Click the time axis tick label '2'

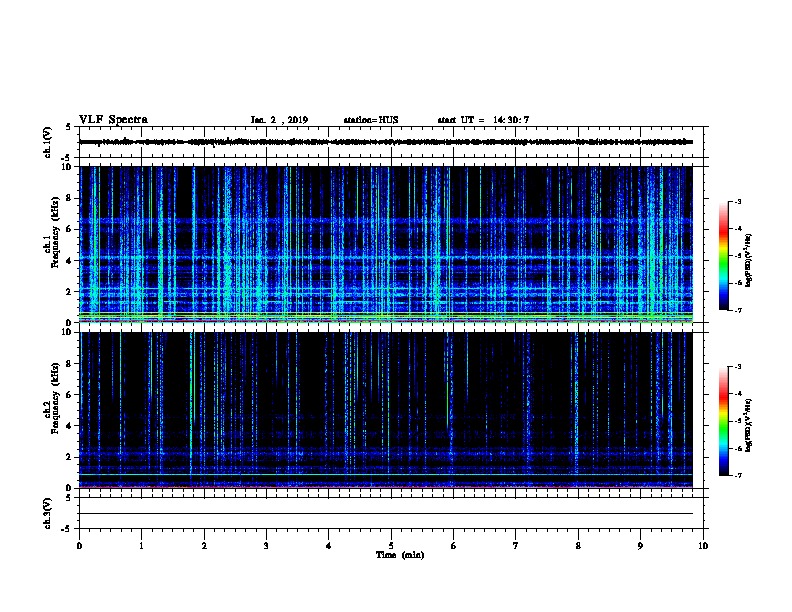[204, 546]
